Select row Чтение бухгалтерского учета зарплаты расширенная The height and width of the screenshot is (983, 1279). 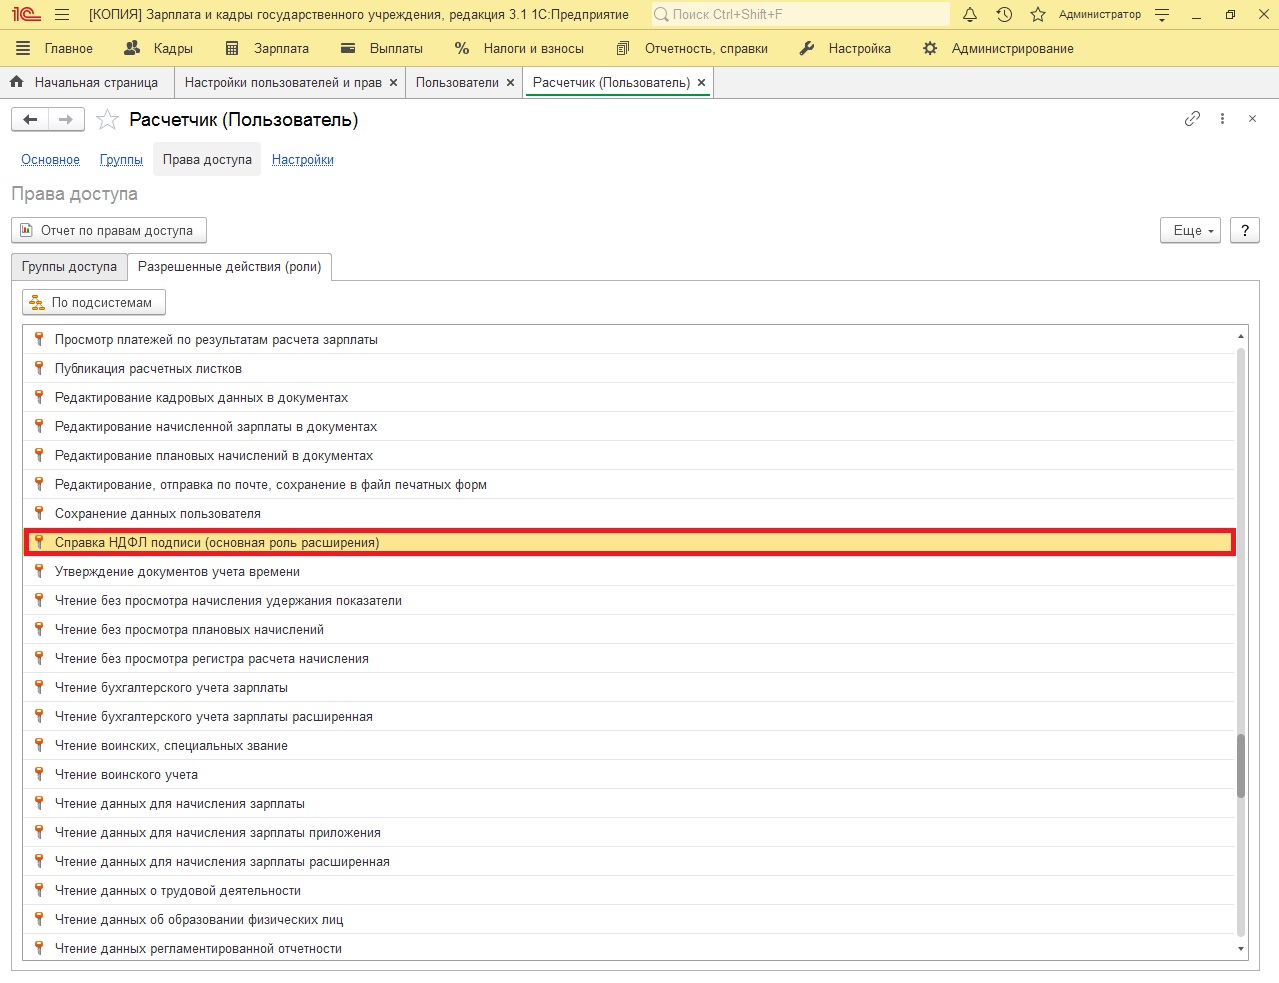tap(630, 716)
